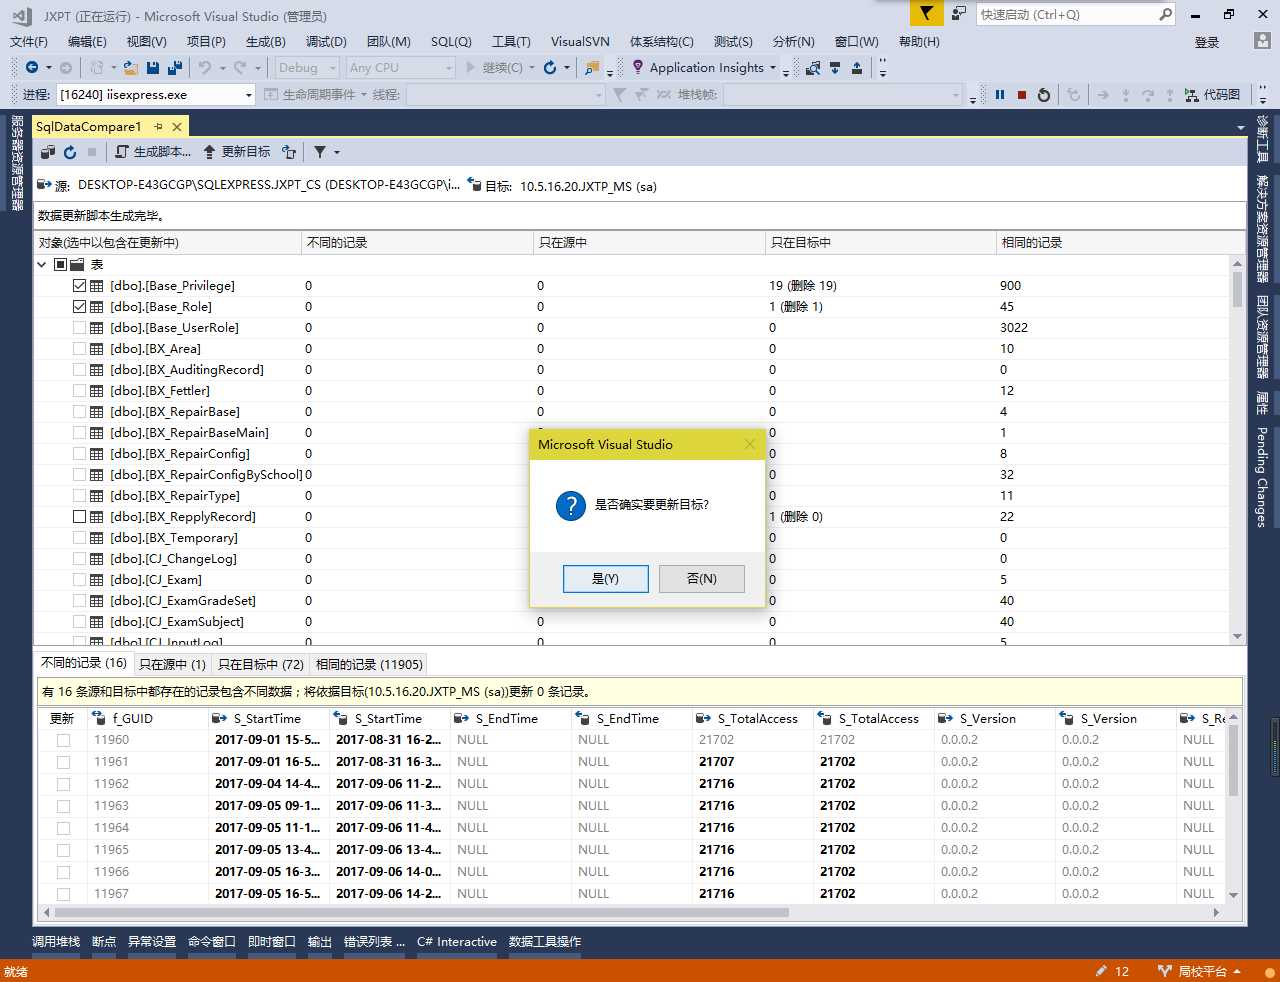Click 更新目标 update target button

tap(237, 152)
